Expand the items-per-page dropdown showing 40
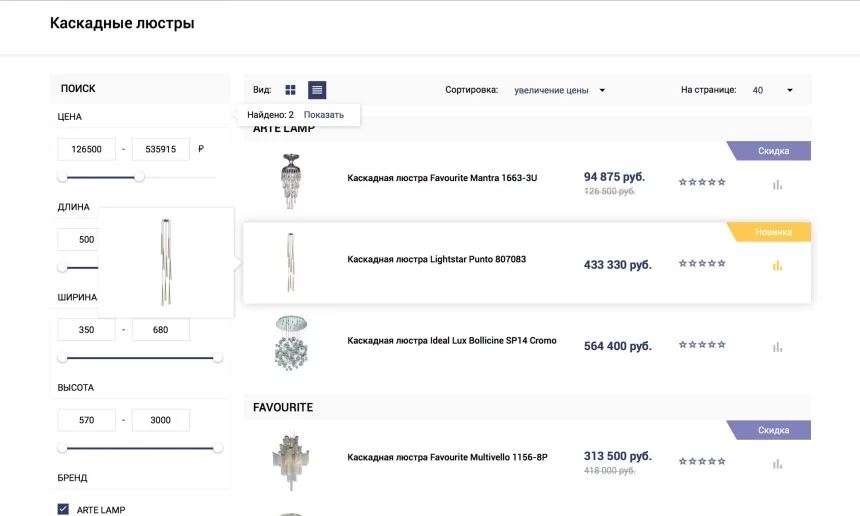 pos(772,90)
